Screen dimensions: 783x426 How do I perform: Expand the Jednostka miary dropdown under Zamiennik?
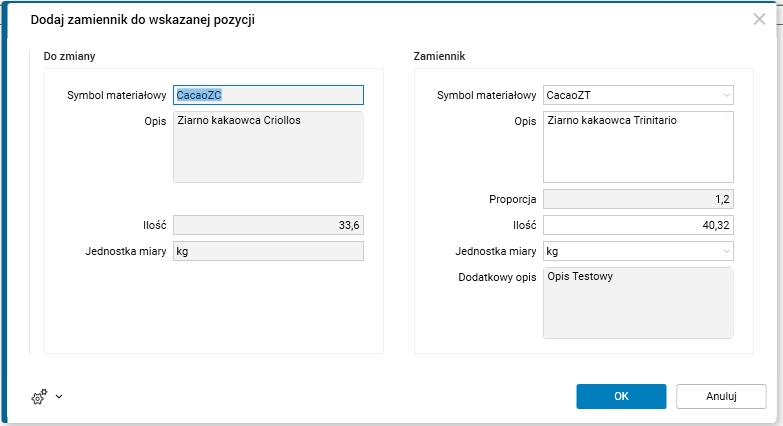pyautogui.click(x=725, y=250)
